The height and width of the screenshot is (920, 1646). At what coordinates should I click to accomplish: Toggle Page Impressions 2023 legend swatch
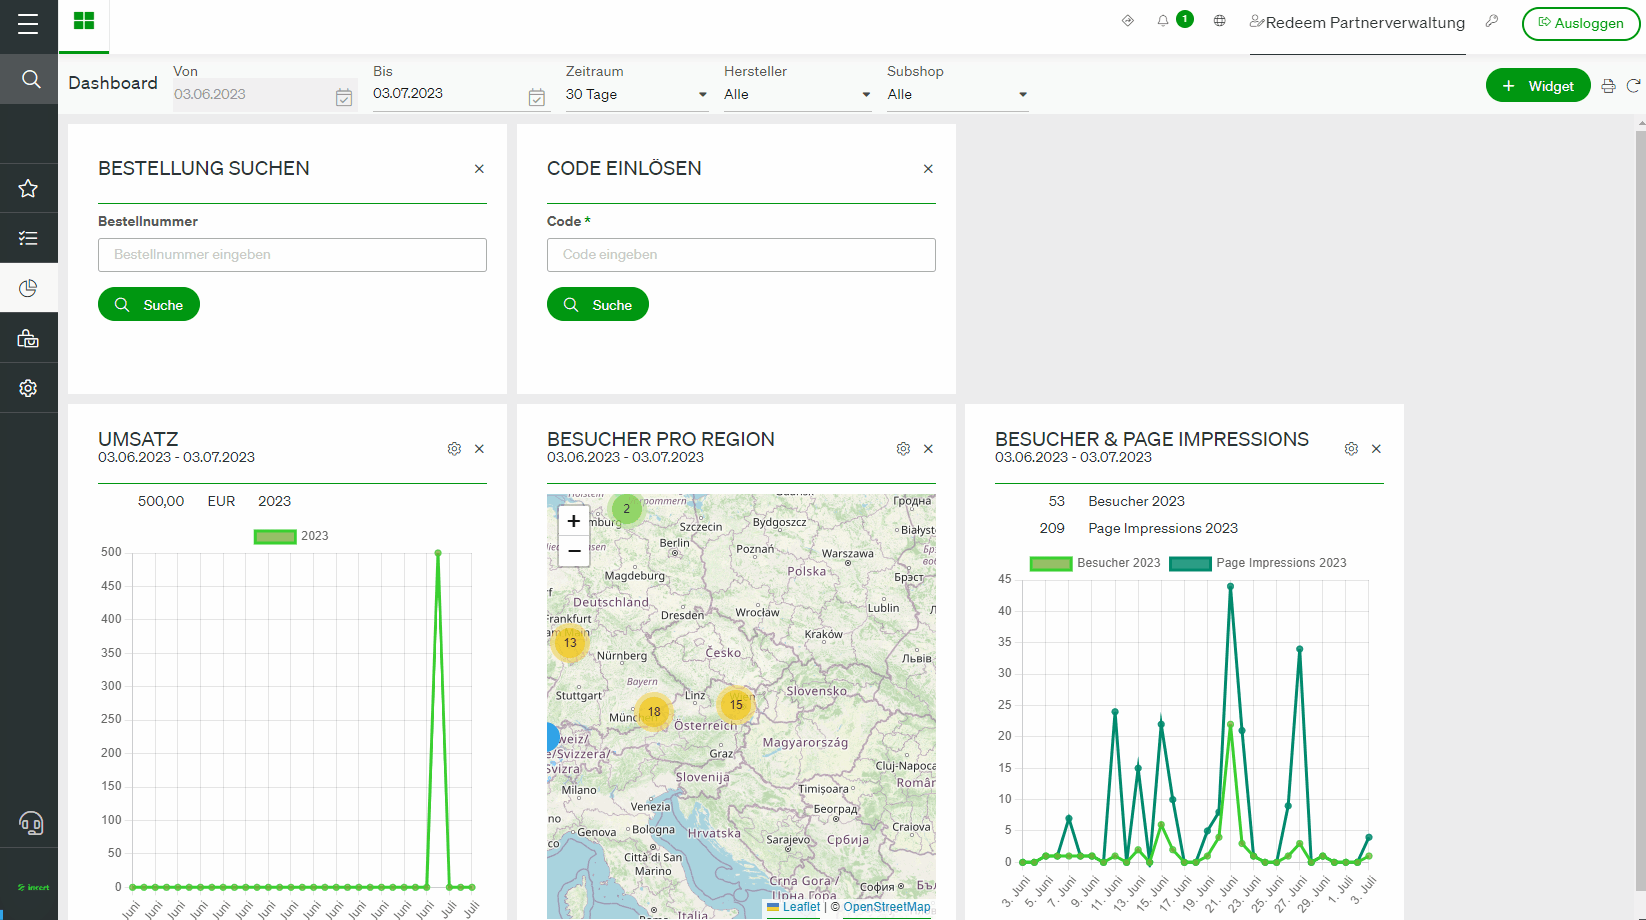click(1190, 563)
